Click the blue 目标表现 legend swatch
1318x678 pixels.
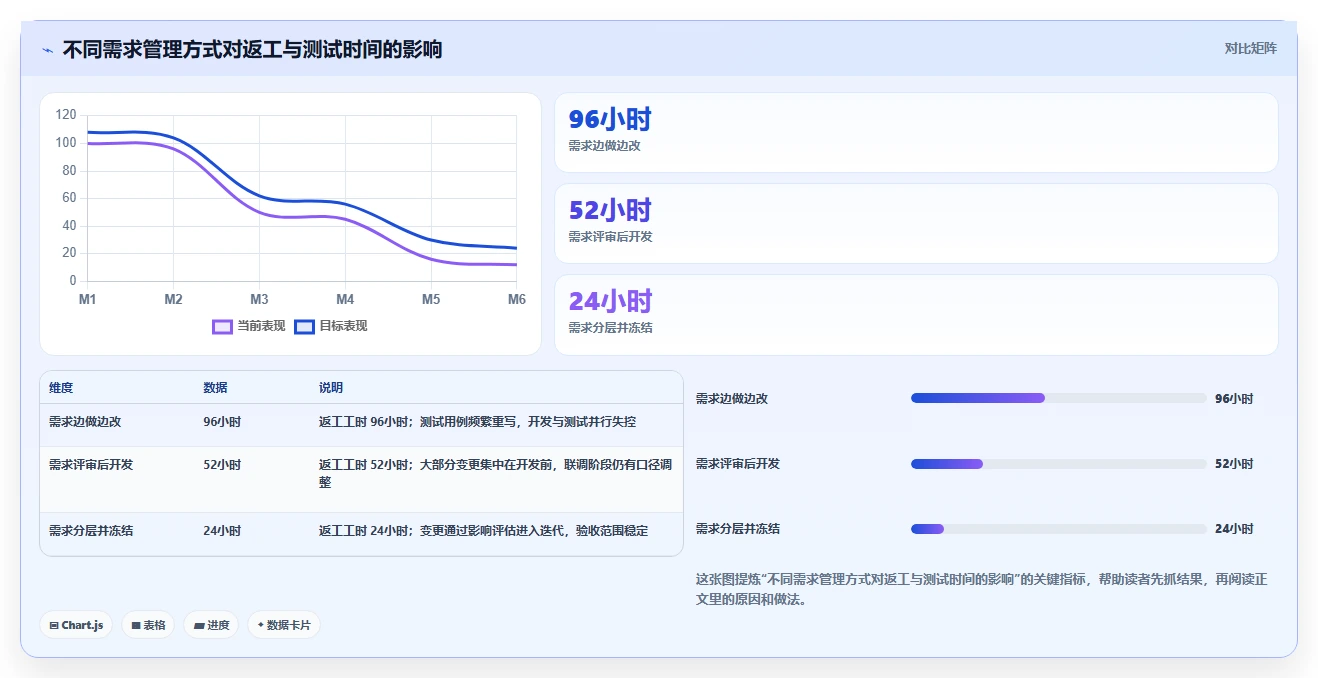304,326
